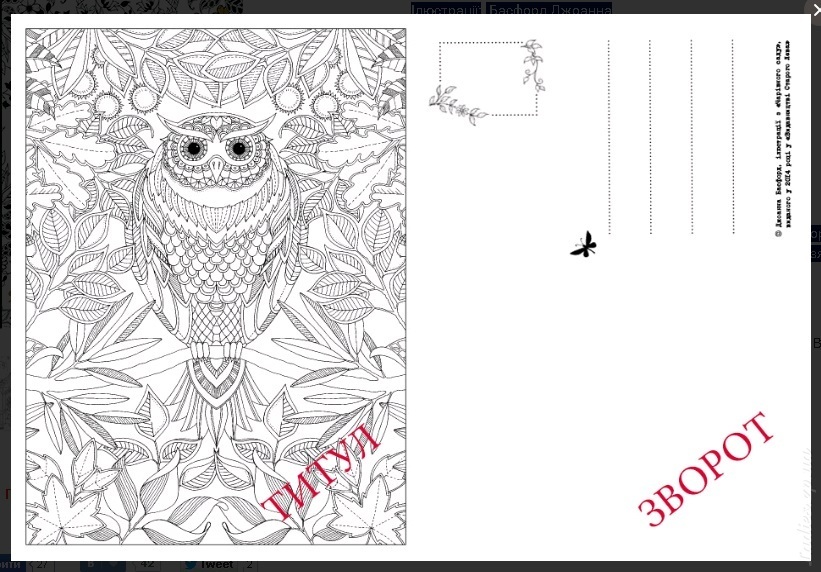Click the share counter showing 42

click(148, 566)
